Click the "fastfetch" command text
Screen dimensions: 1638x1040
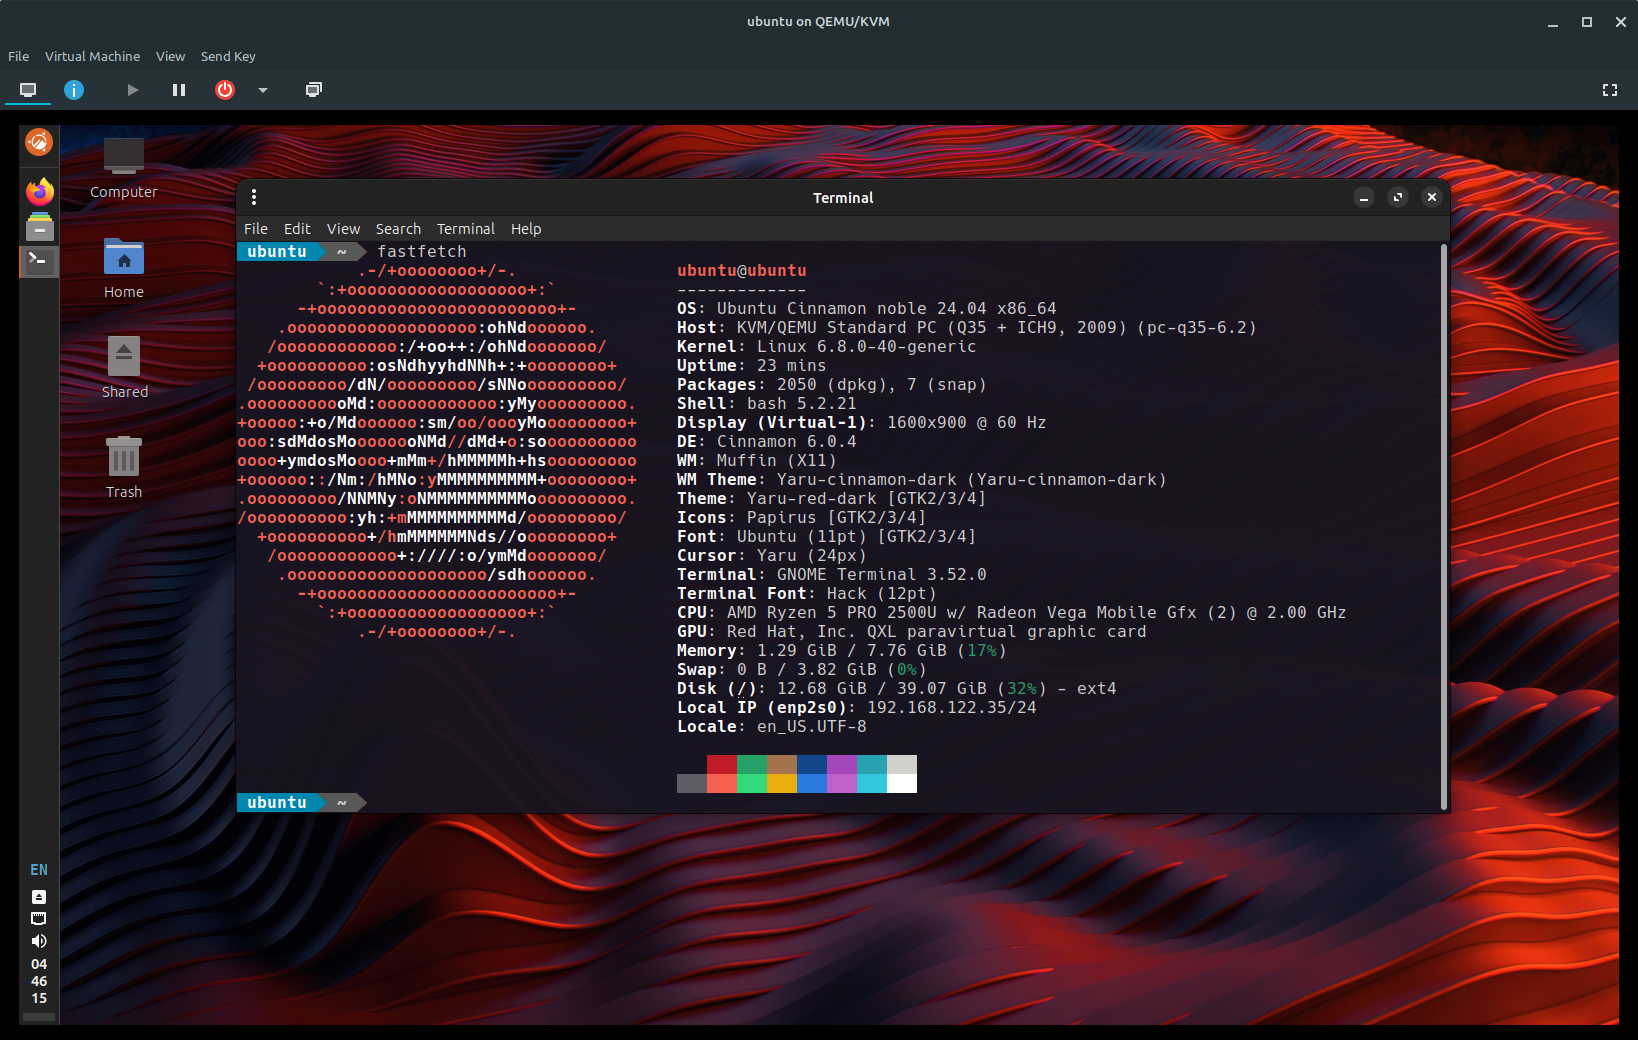(x=422, y=252)
